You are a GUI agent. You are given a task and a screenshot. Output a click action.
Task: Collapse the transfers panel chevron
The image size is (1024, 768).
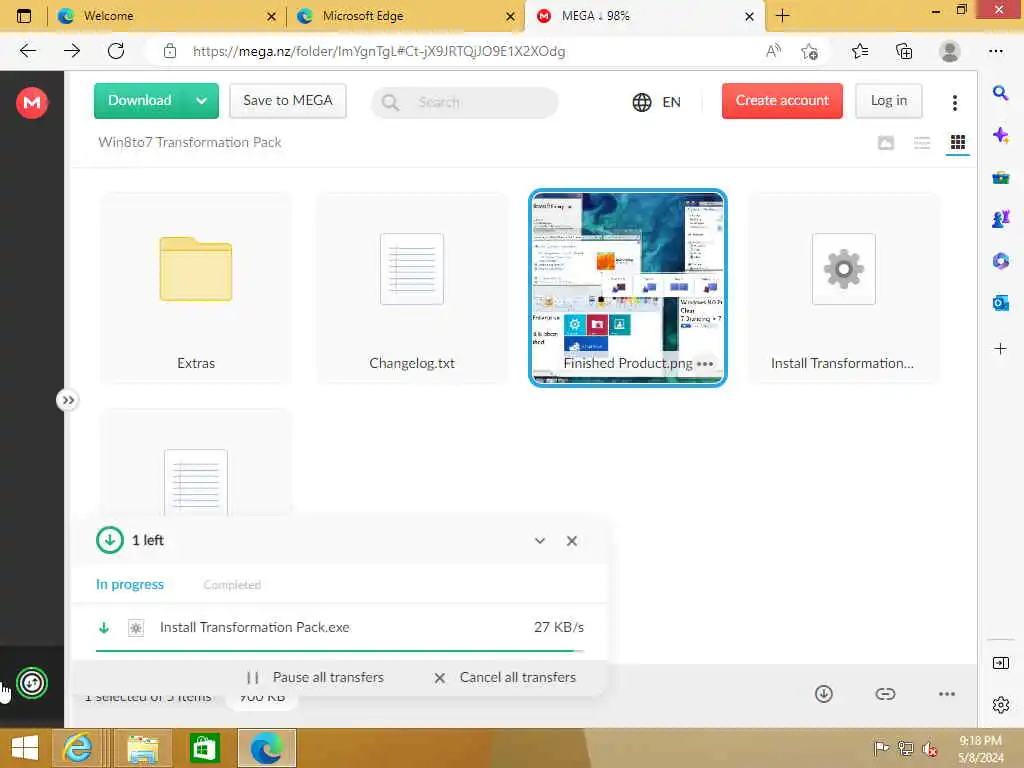pyautogui.click(x=539, y=541)
